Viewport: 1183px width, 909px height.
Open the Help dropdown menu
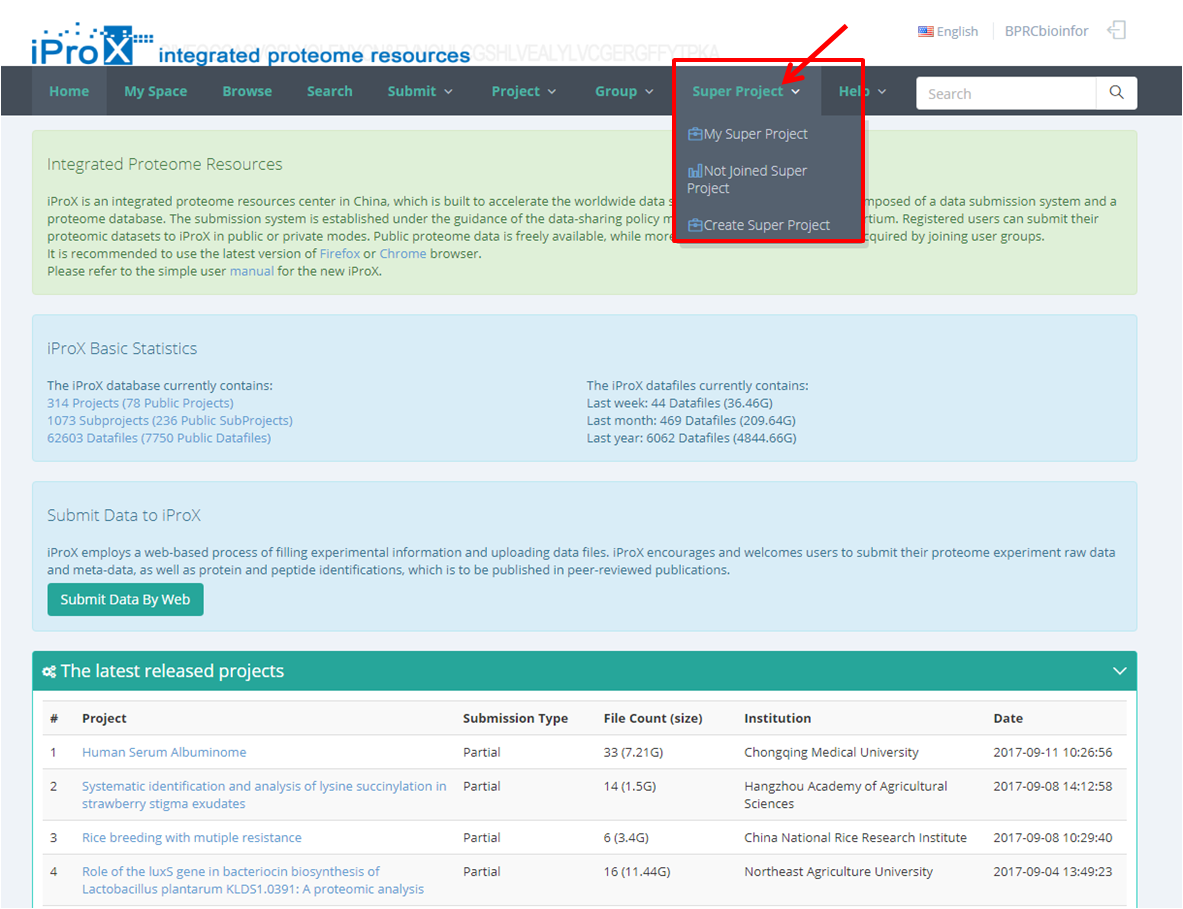(862, 91)
